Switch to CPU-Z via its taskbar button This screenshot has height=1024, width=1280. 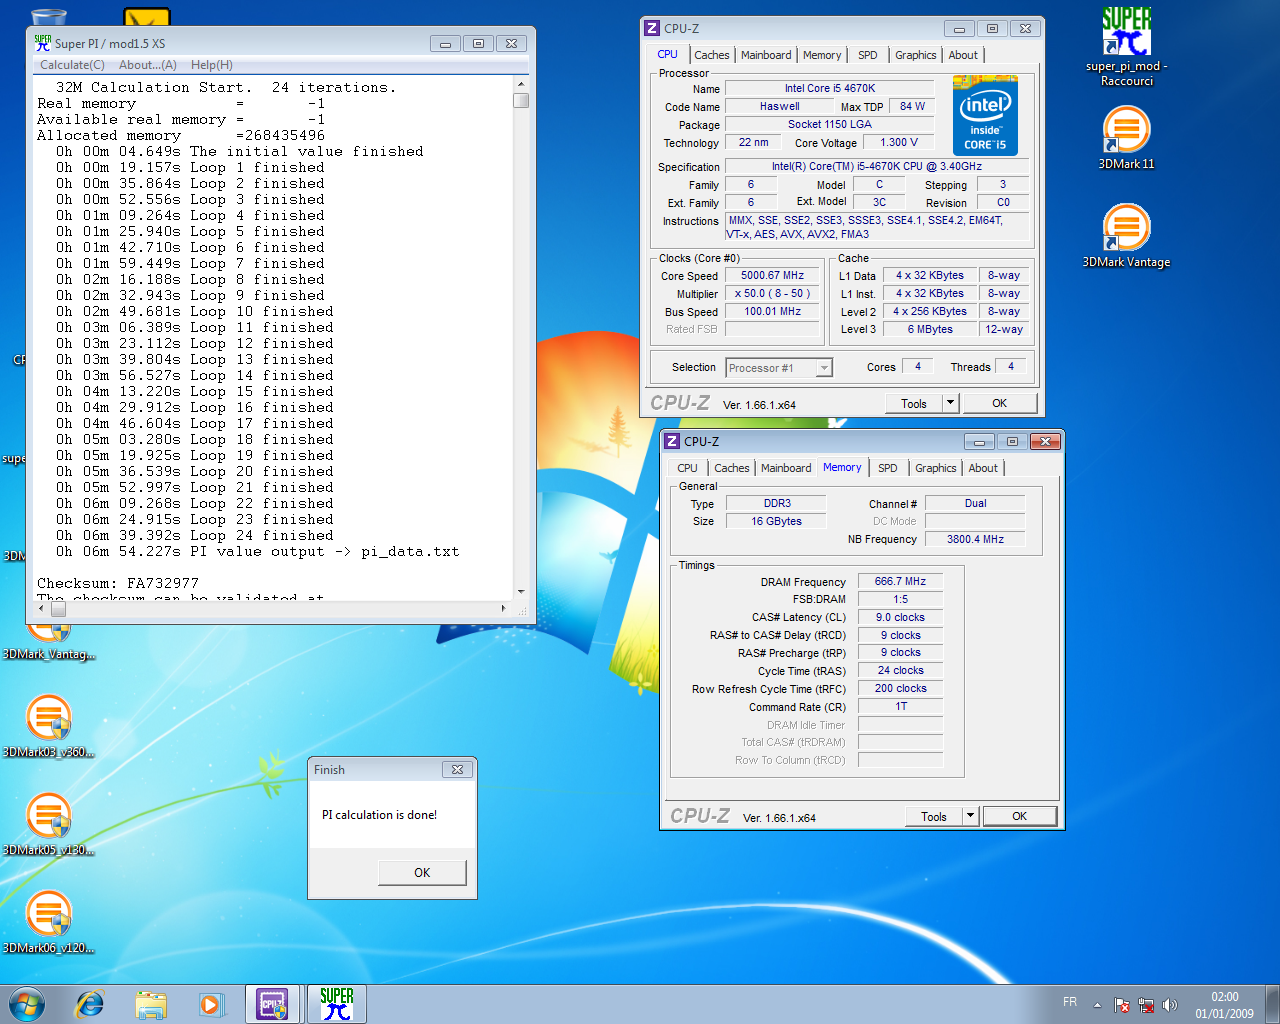click(273, 1004)
